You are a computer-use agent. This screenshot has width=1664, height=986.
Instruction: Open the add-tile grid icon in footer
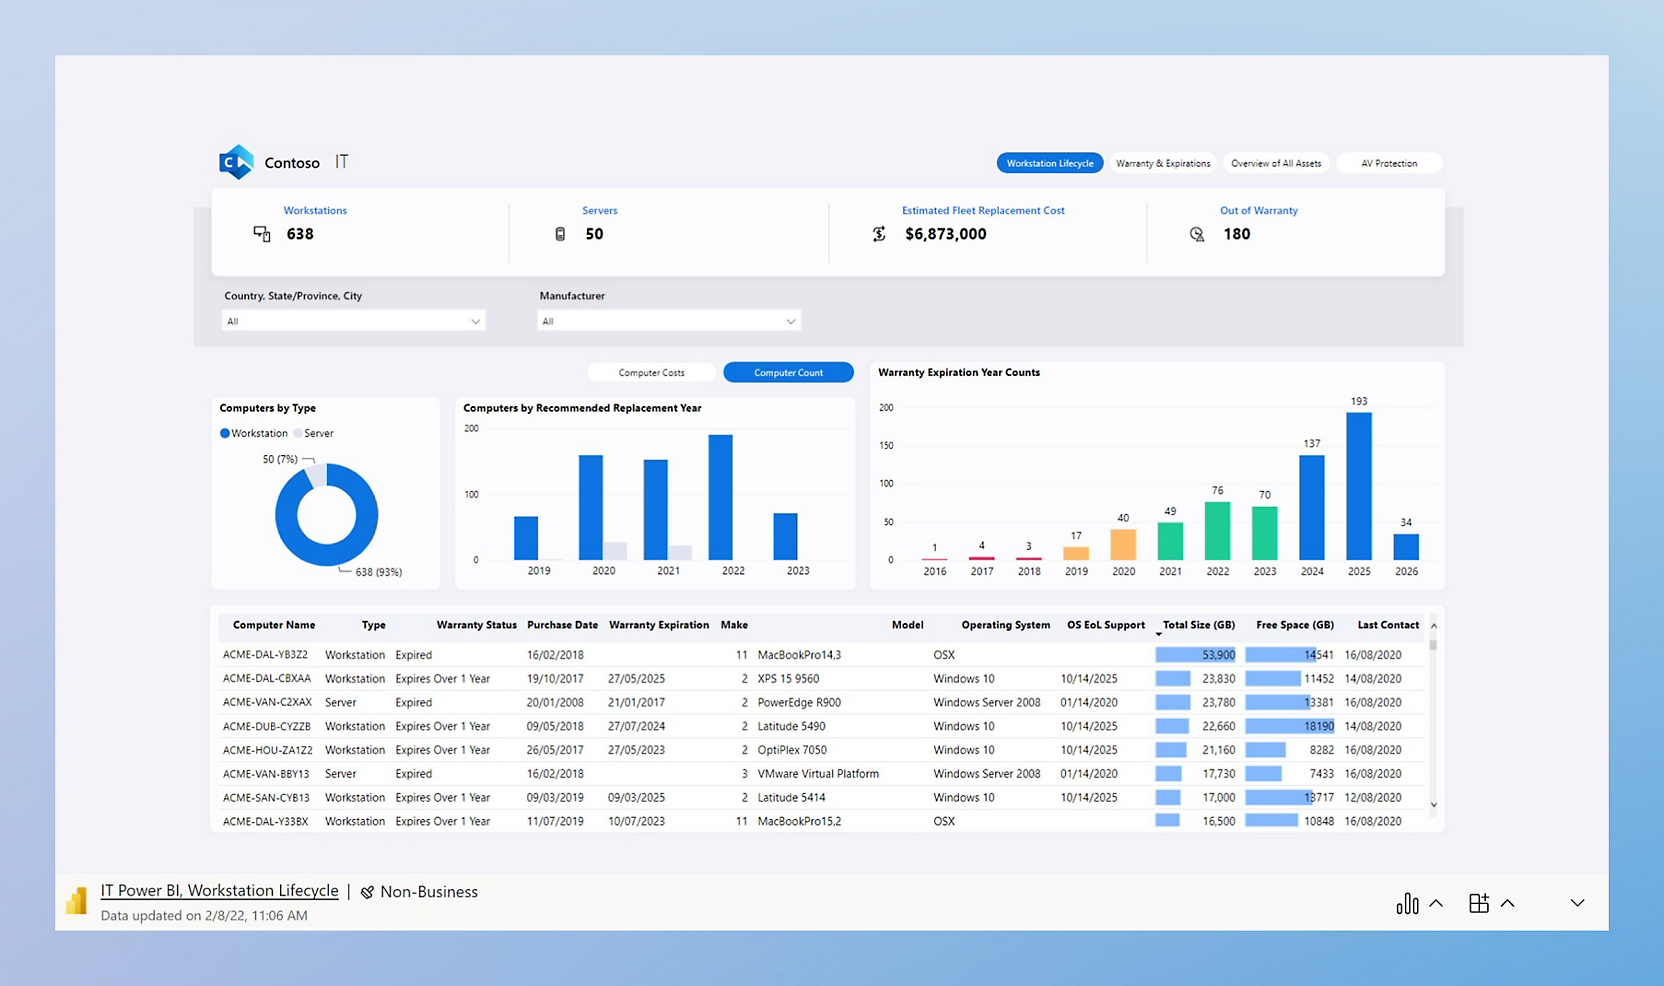click(x=1479, y=903)
